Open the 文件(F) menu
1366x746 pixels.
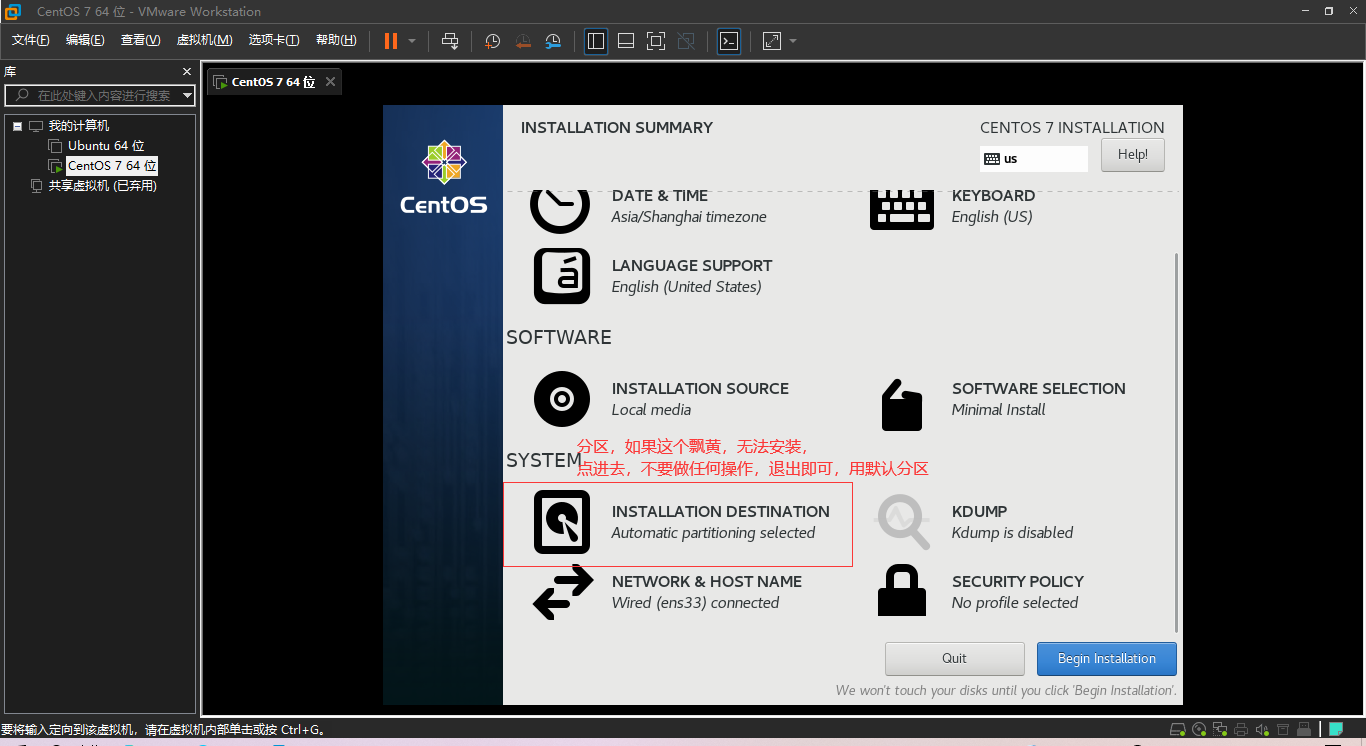pos(31,40)
